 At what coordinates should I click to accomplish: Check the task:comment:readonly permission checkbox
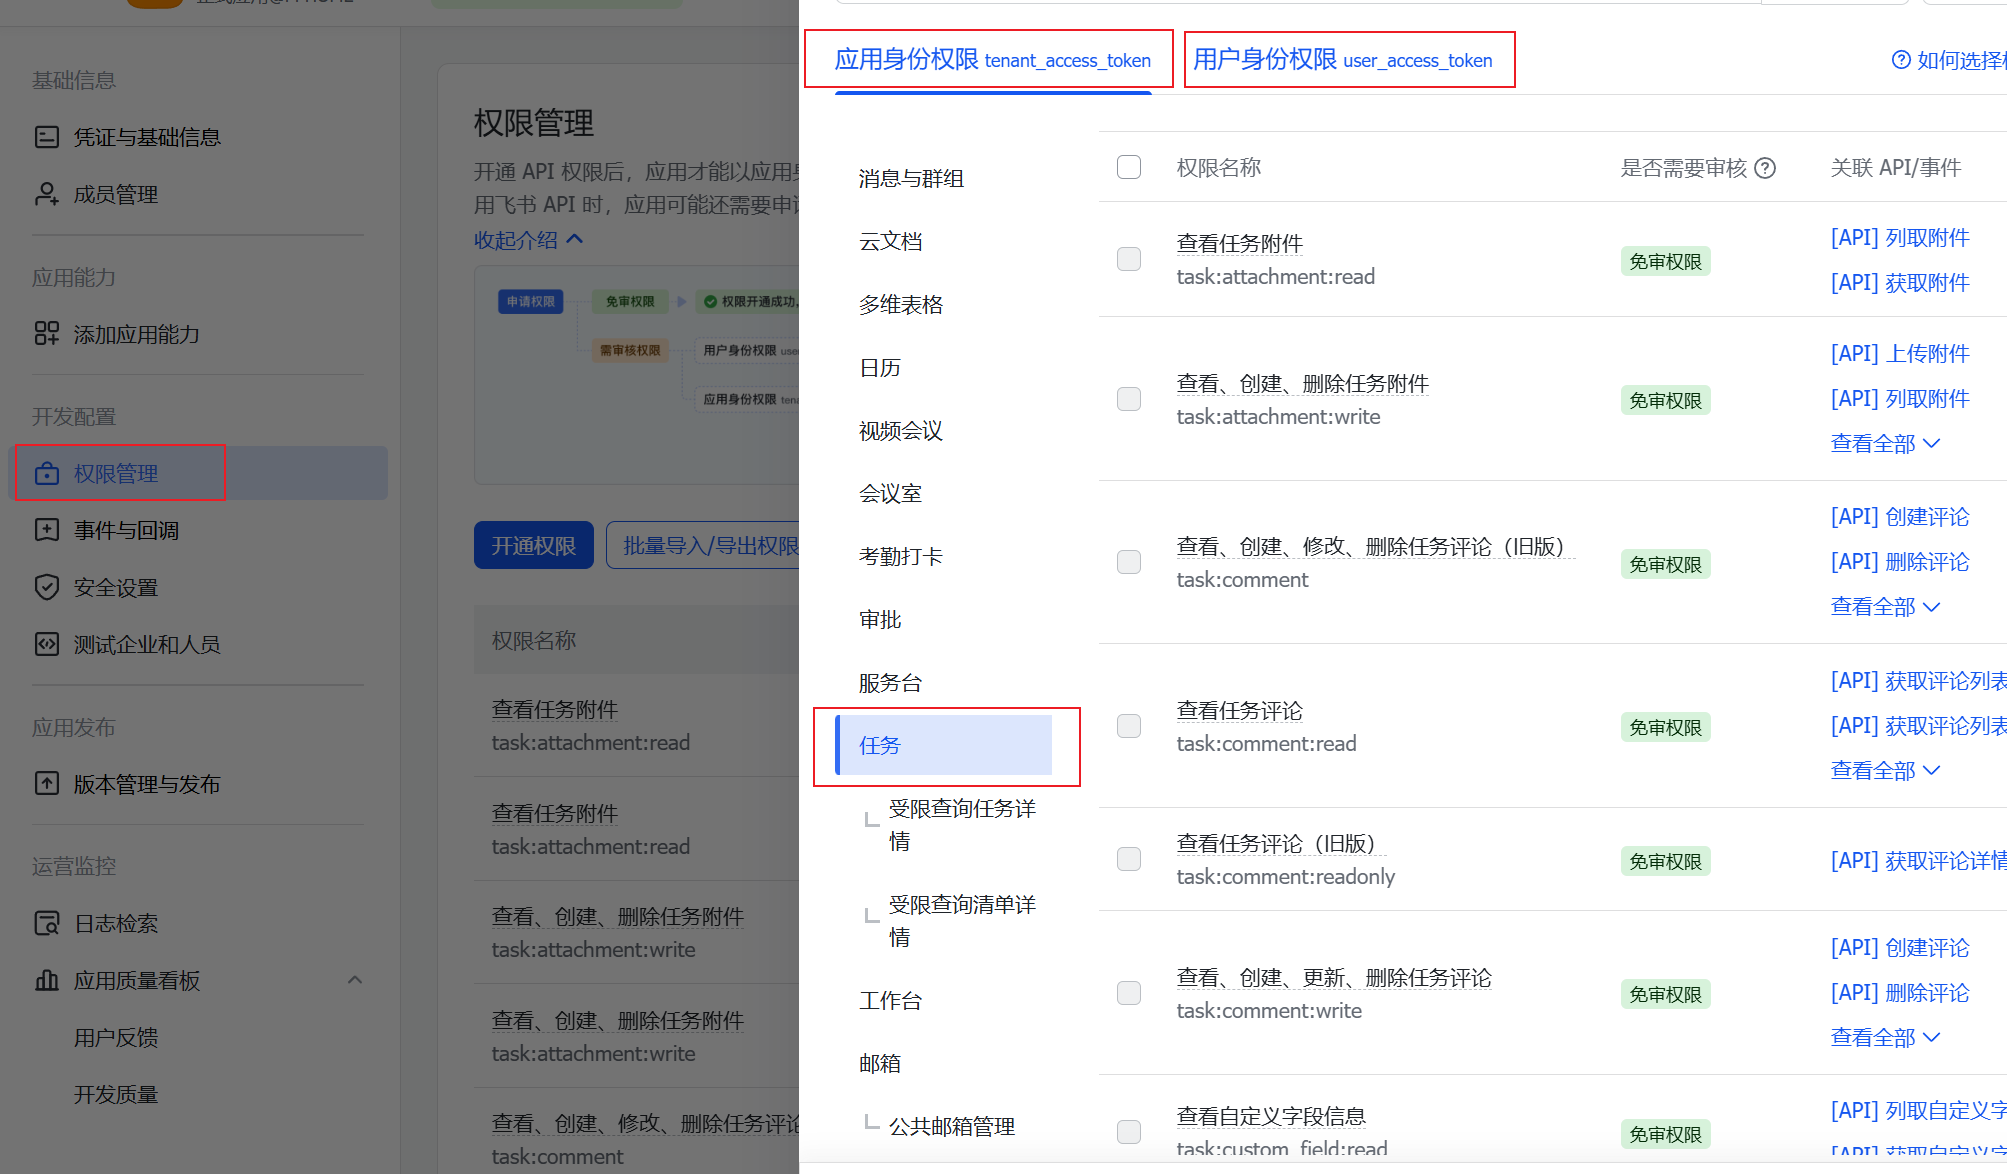point(1129,859)
